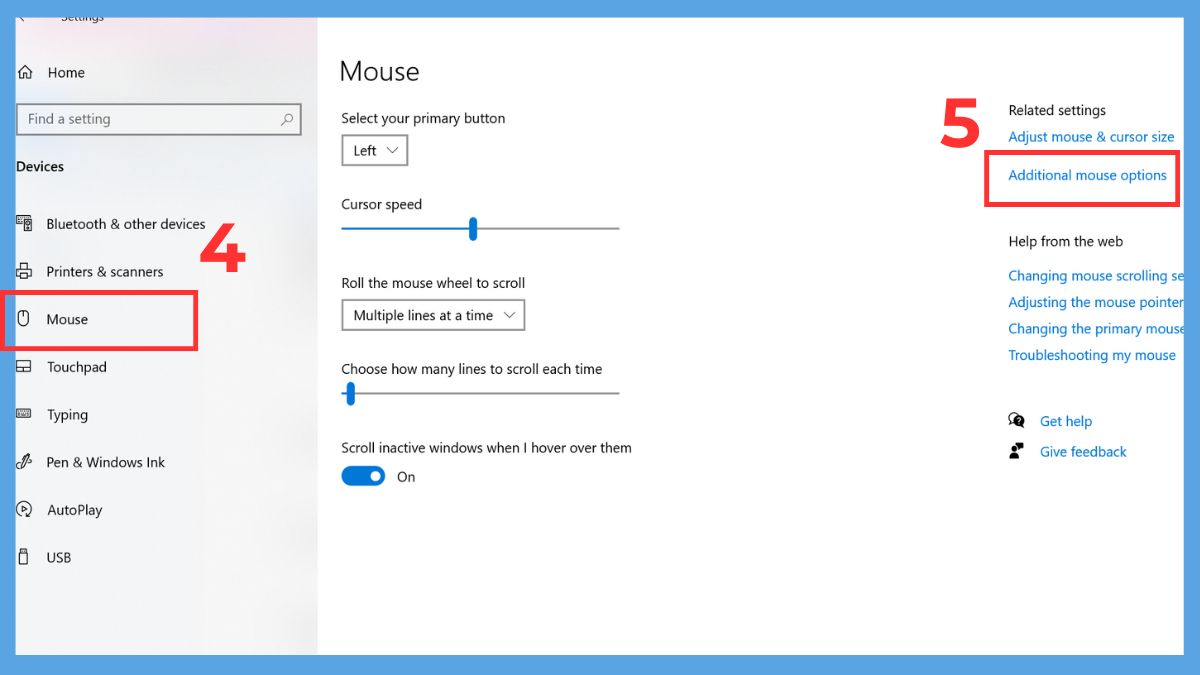Click the Home icon in sidebar
This screenshot has width=1200, height=675.
click(25, 72)
